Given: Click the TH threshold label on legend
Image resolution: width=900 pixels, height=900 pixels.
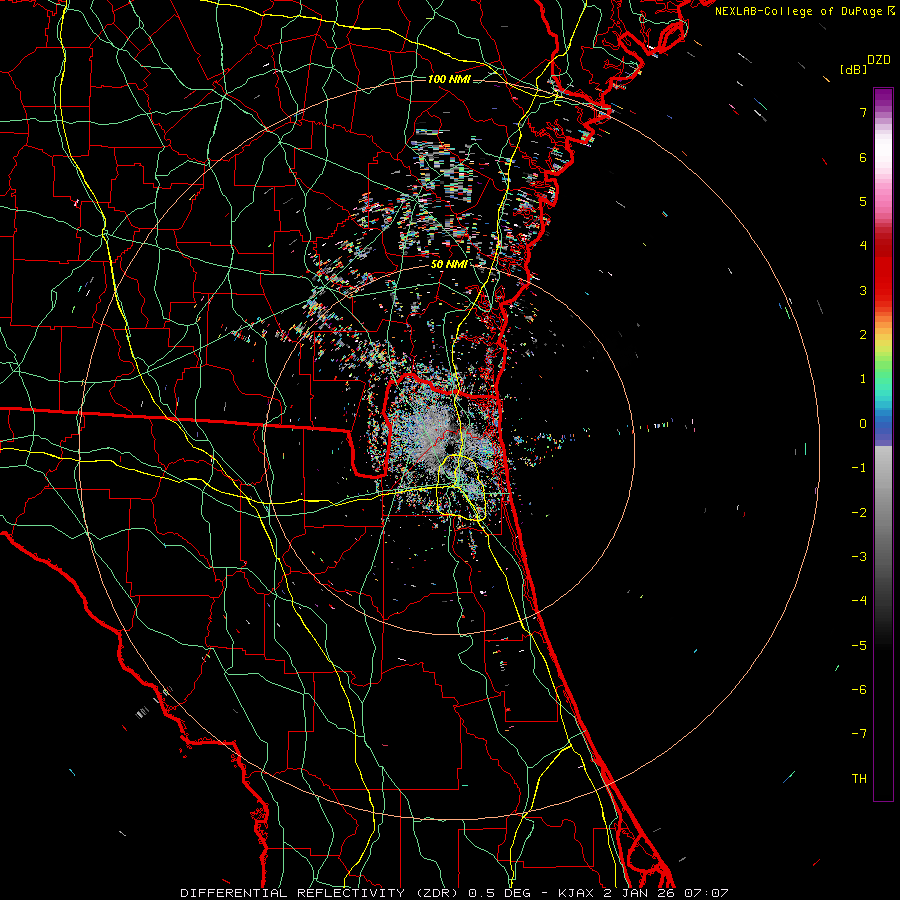Looking at the screenshot, I should tap(859, 779).
